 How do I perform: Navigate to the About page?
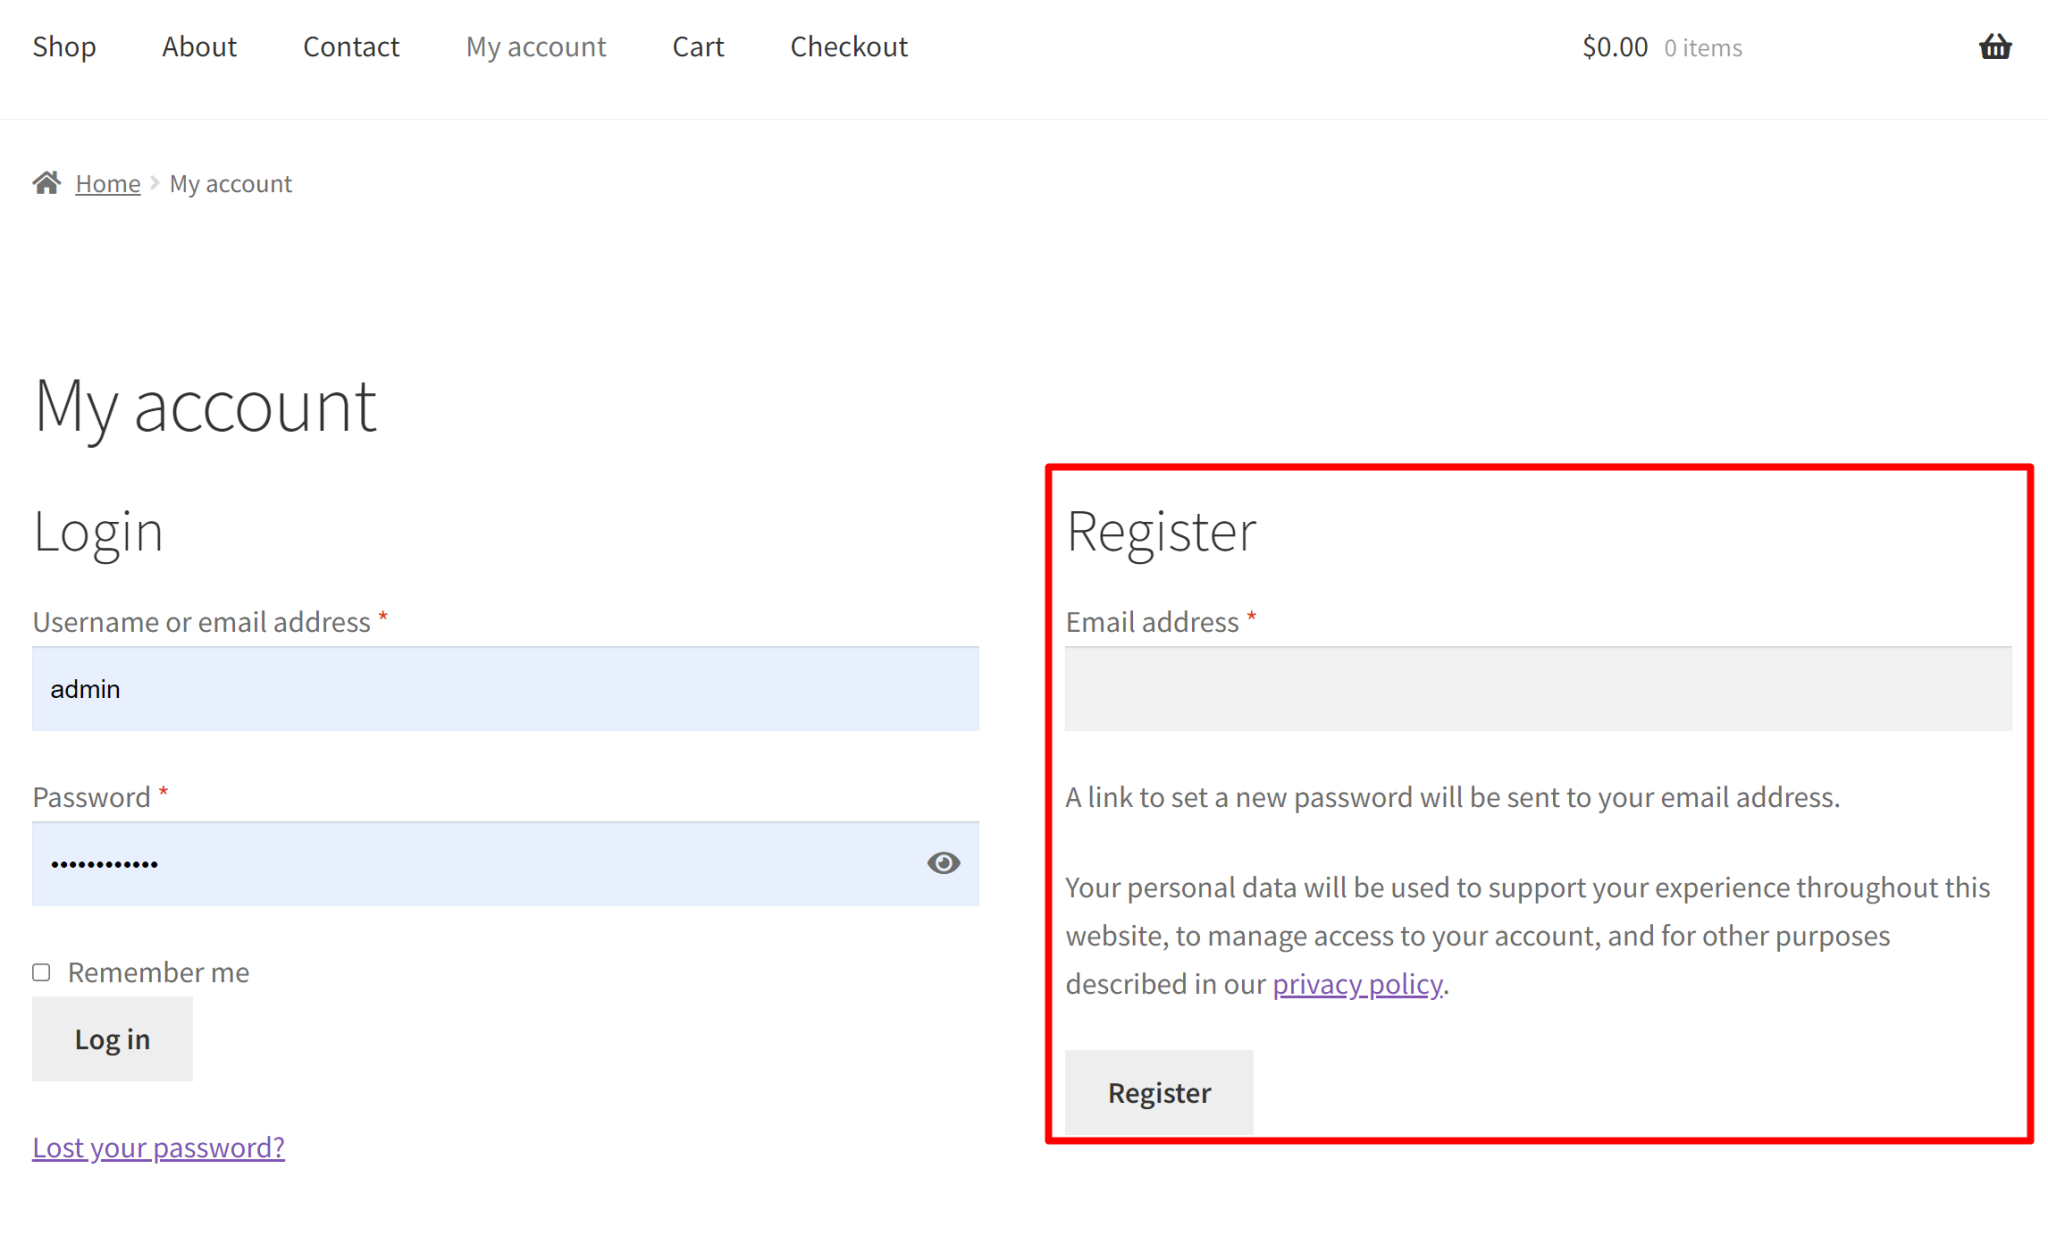click(199, 46)
